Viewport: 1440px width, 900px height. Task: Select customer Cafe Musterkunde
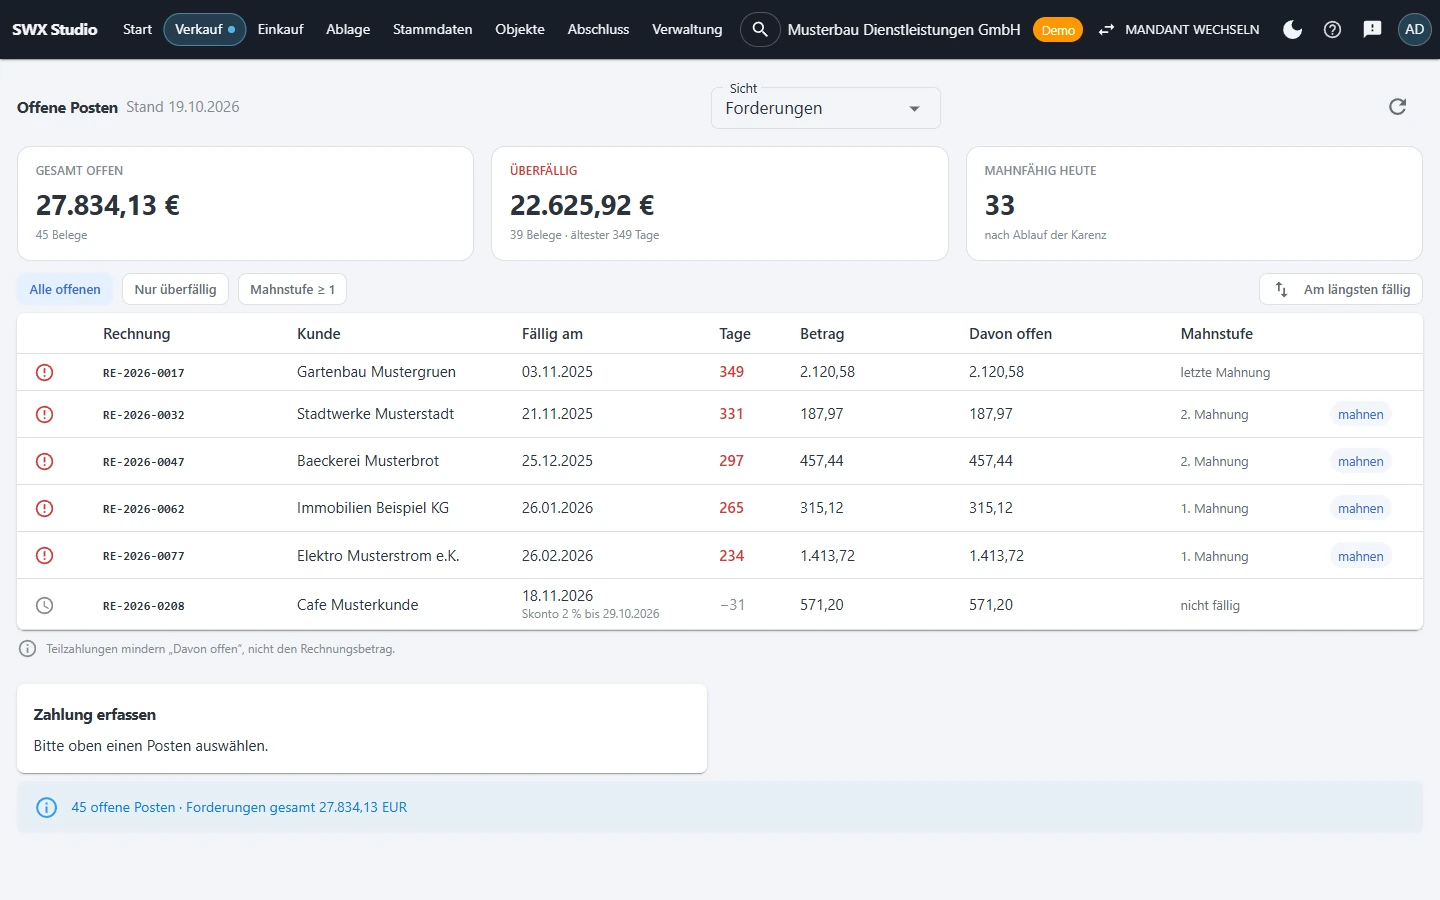pyautogui.click(x=357, y=605)
